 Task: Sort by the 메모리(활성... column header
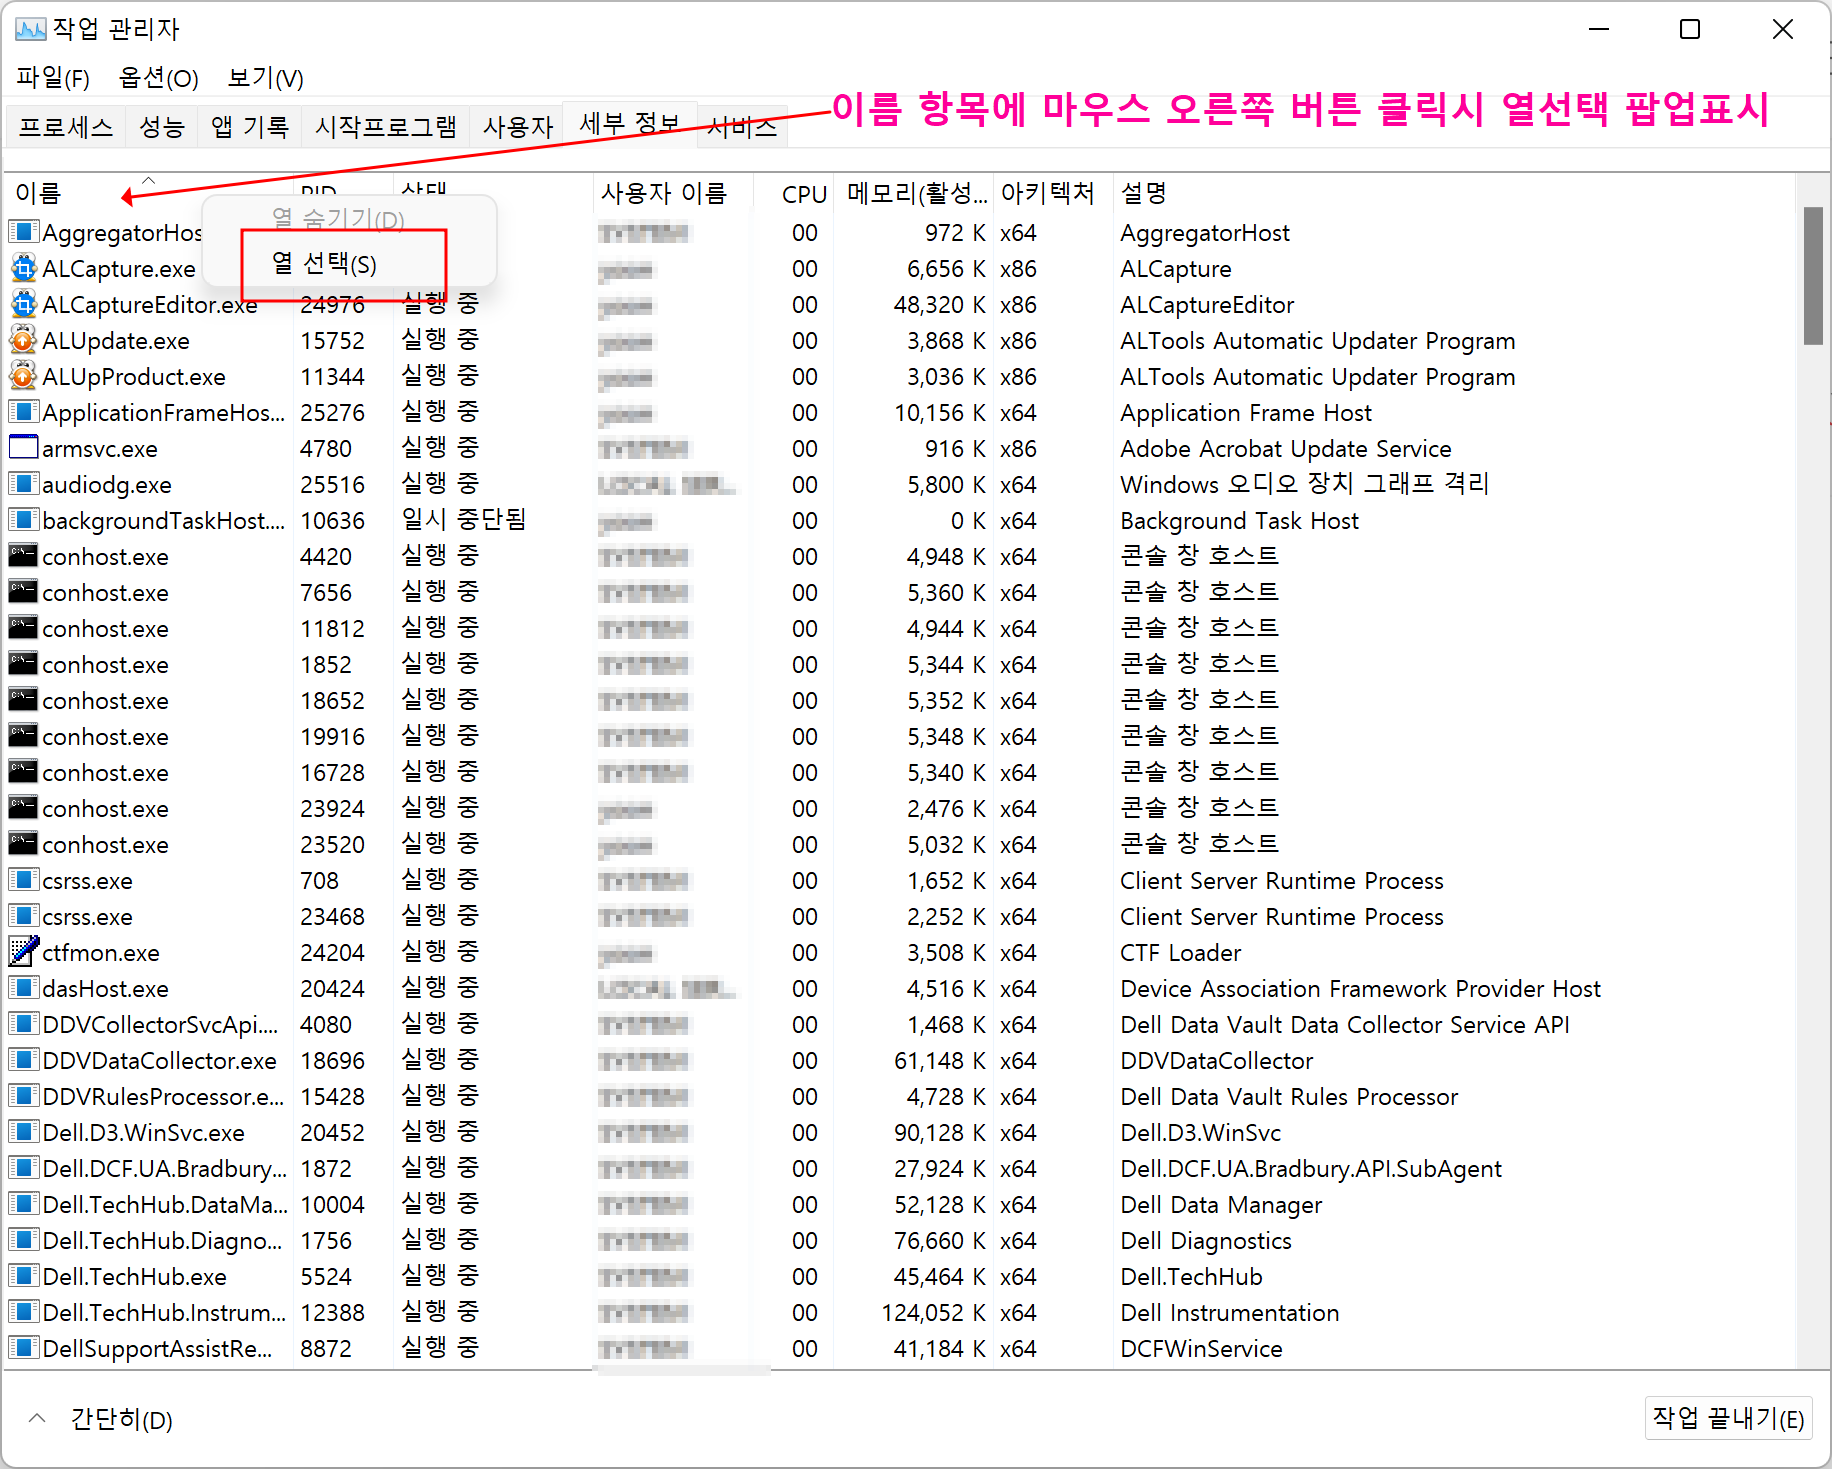click(x=914, y=193)
